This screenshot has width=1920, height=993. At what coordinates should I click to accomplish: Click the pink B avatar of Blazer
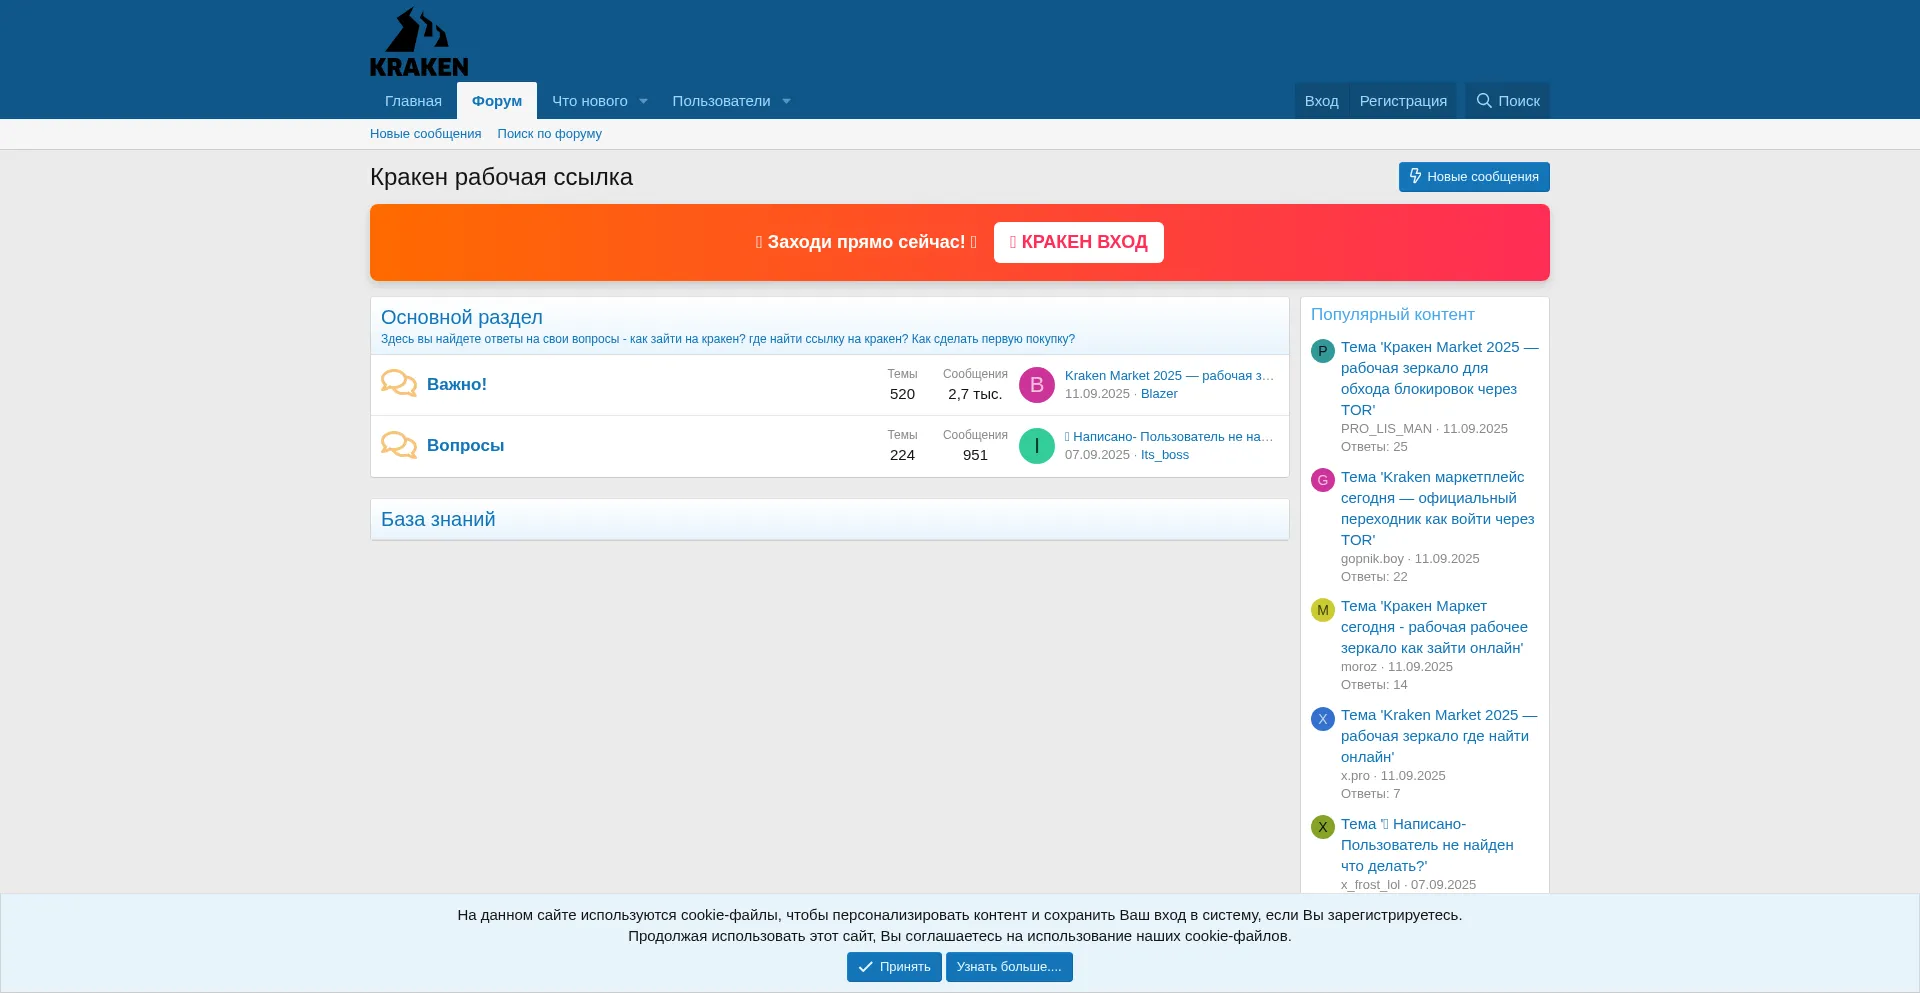(x=1037, y=385)
